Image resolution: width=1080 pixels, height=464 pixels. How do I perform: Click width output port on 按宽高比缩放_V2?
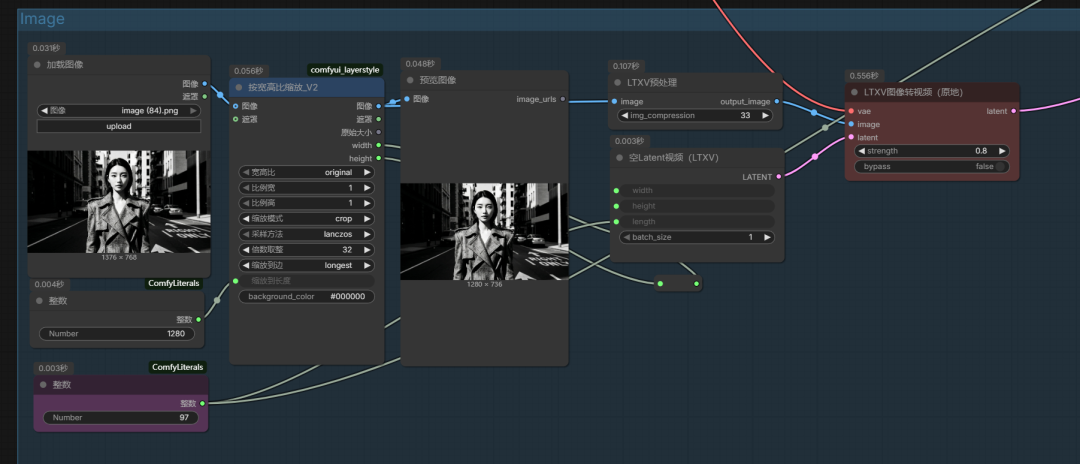click(x=378, y=145)
